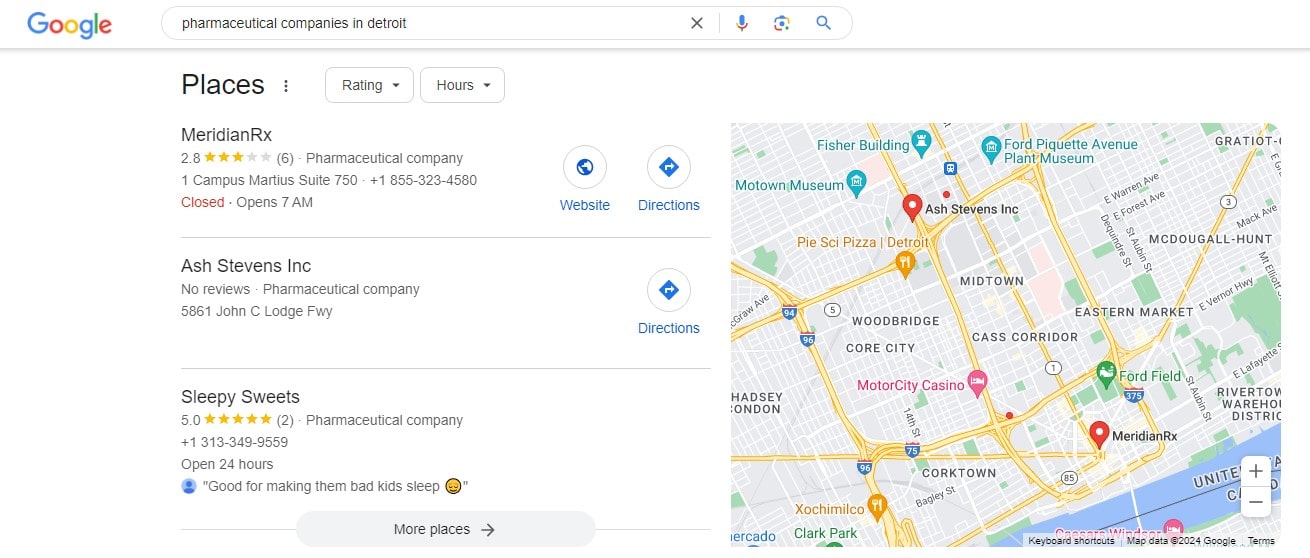Screen dimensions: 1310x558
Task: Open the MeridianRx listing title
Action: click(226, 135)
